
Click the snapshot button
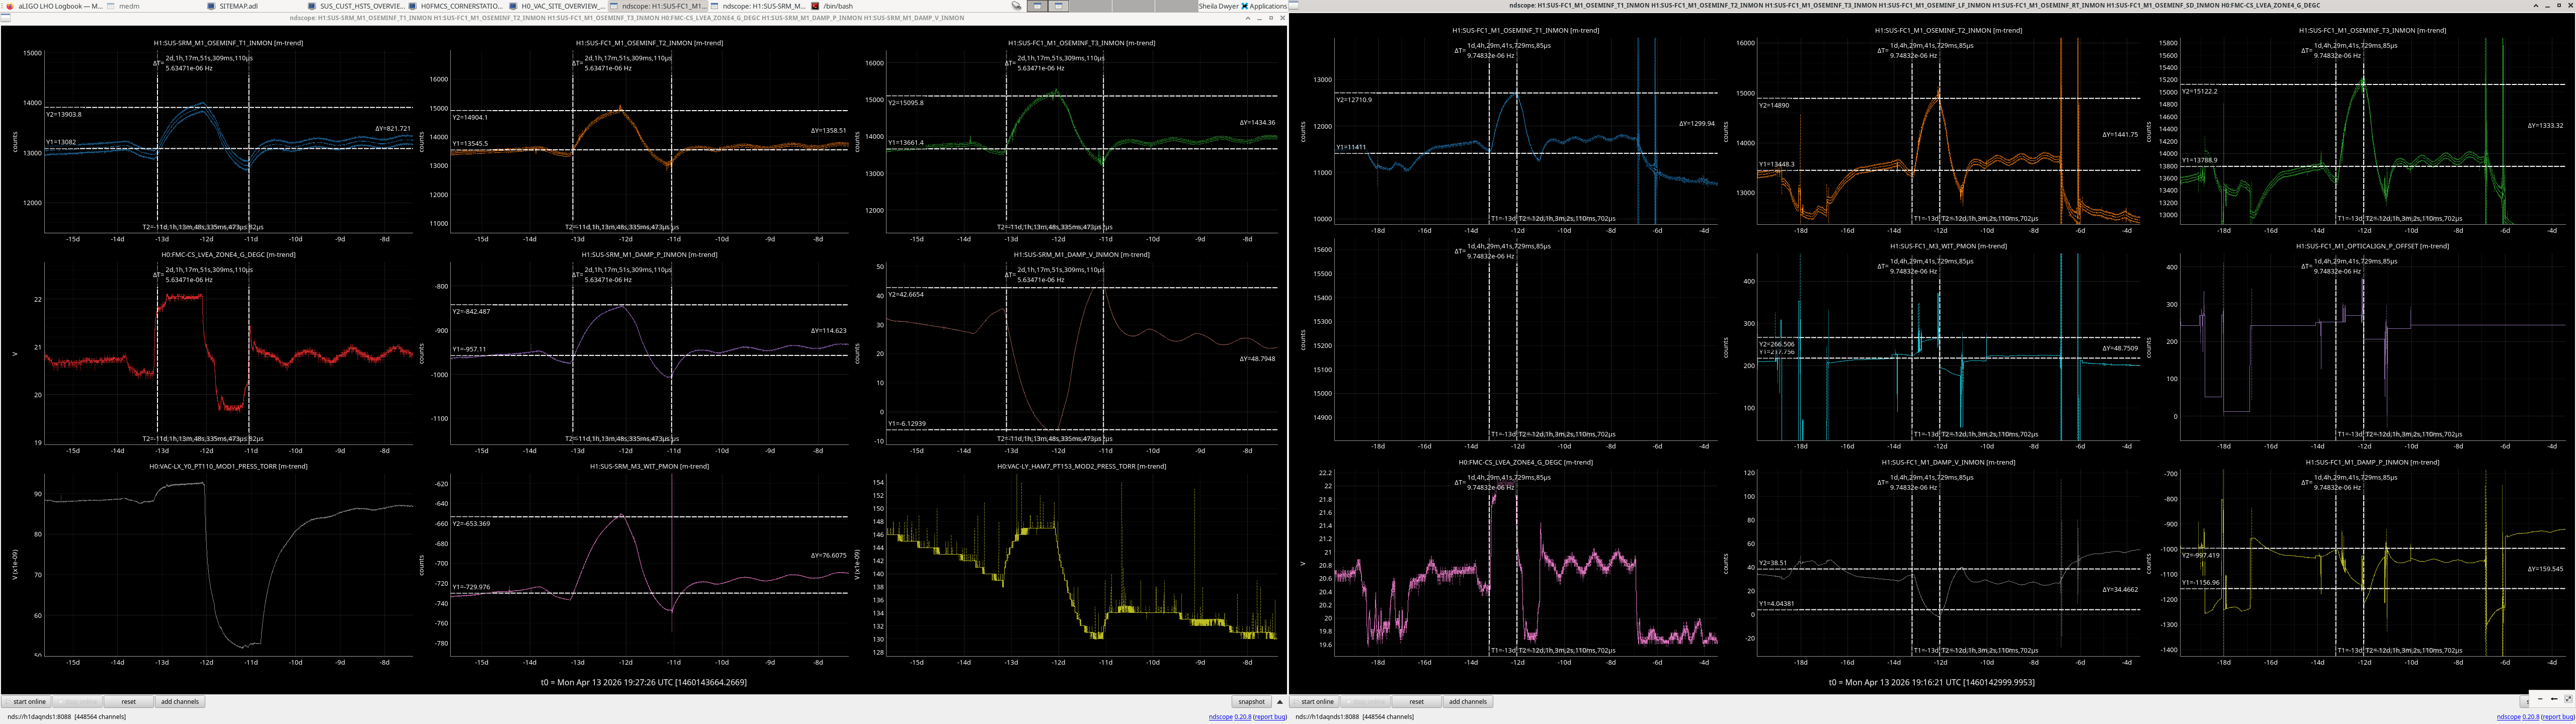click(x=1251, y=702)
